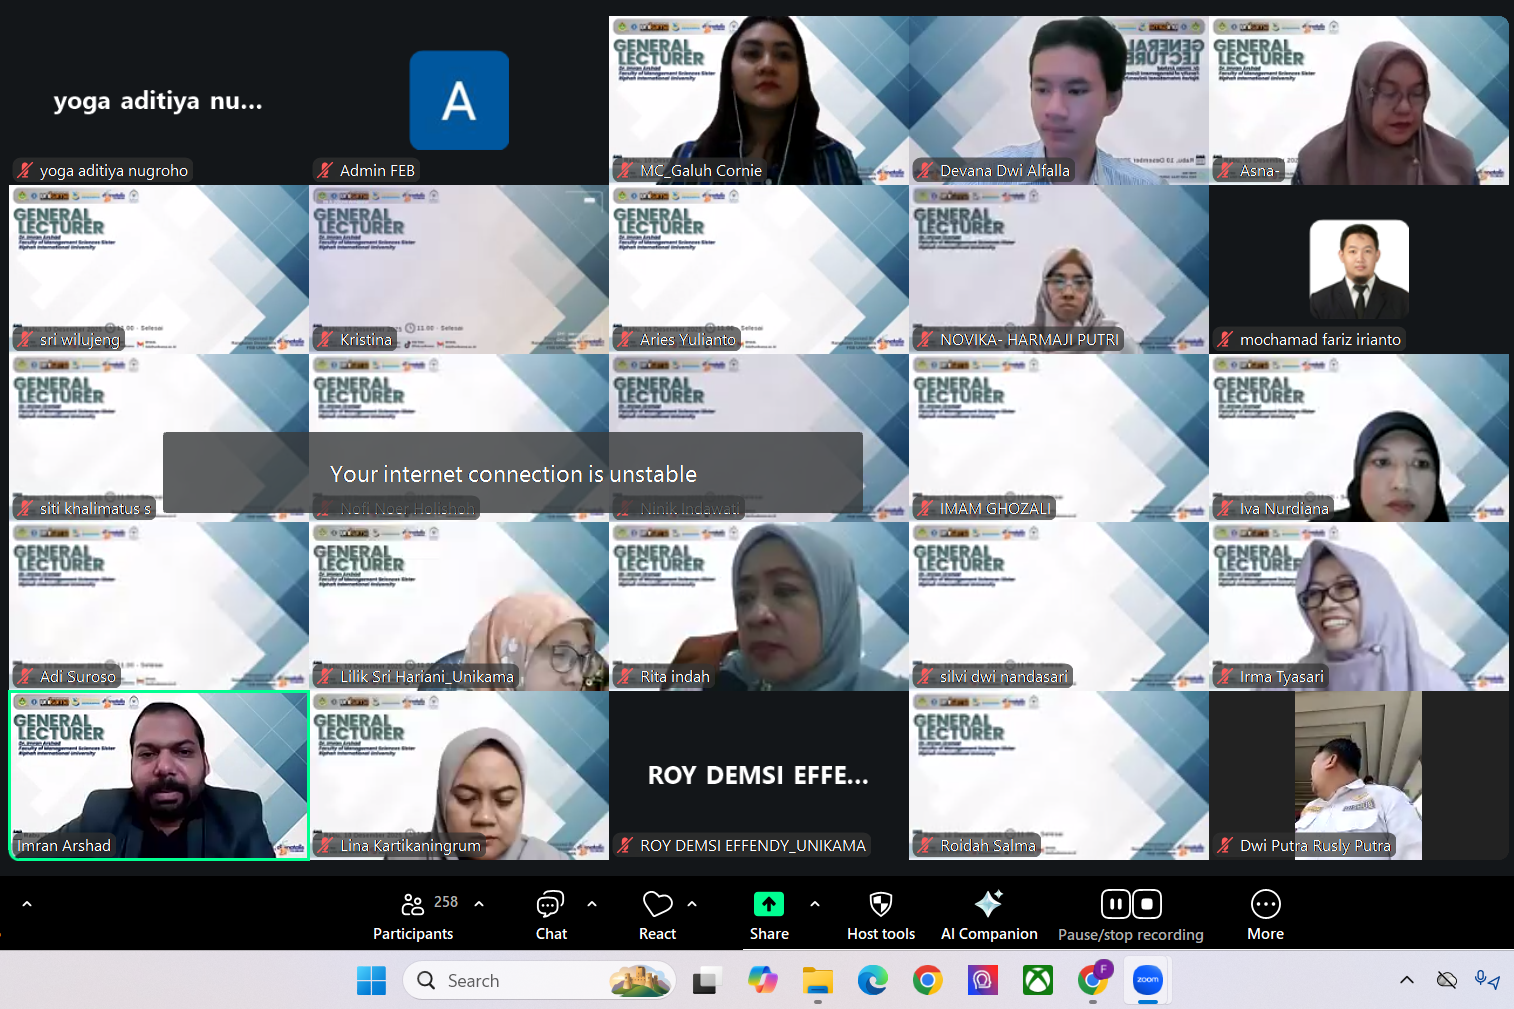The width and height of the screenshot is (1514, 1009).
Task: Expand the arrow next to React
Action: coord(692,904)
